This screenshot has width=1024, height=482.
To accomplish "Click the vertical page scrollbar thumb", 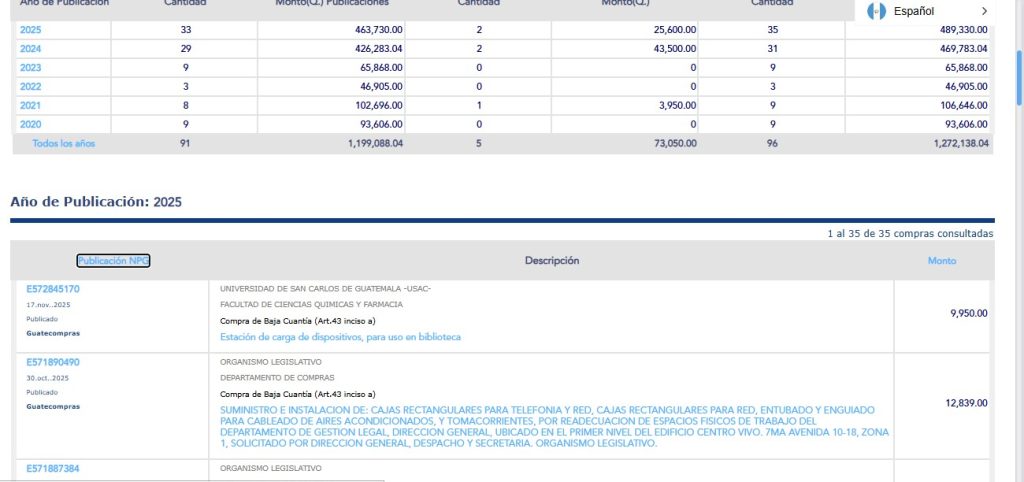I will click(x=1019, y=76).
